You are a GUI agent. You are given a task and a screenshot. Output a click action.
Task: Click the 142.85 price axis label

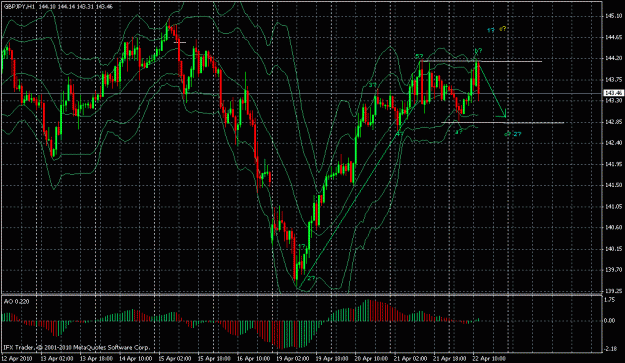613,122
